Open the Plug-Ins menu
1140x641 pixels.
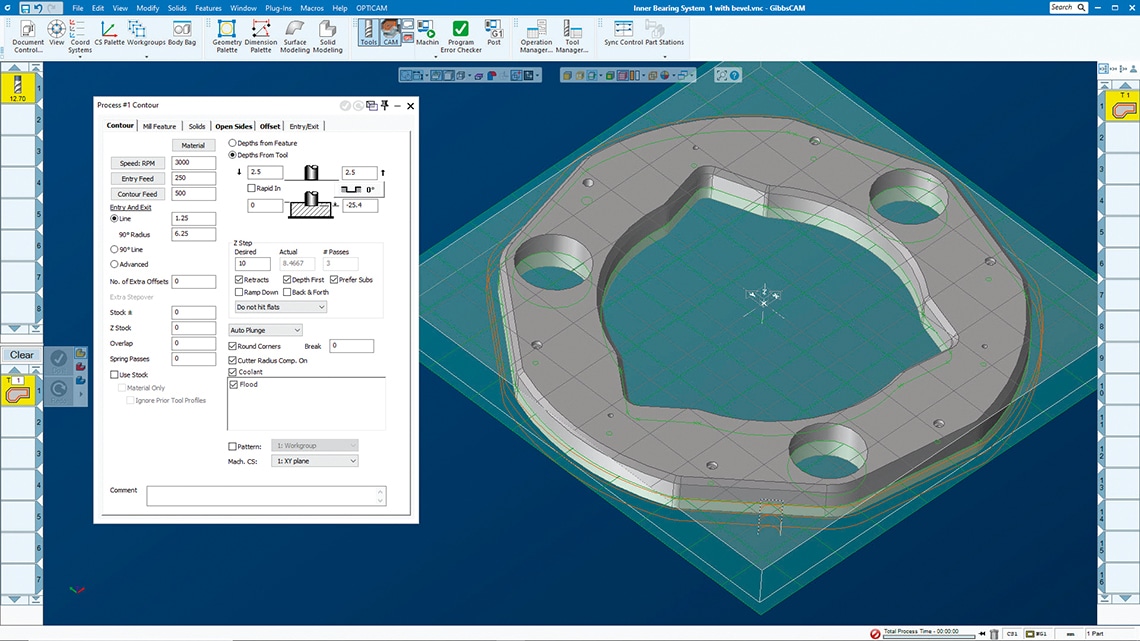(279, 7)
